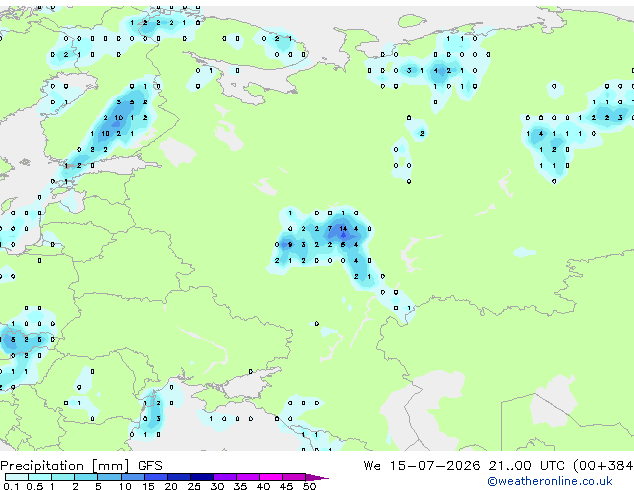
Task: Click the Precipitation [mm] GFS title
Action: [x=81, y=466]
